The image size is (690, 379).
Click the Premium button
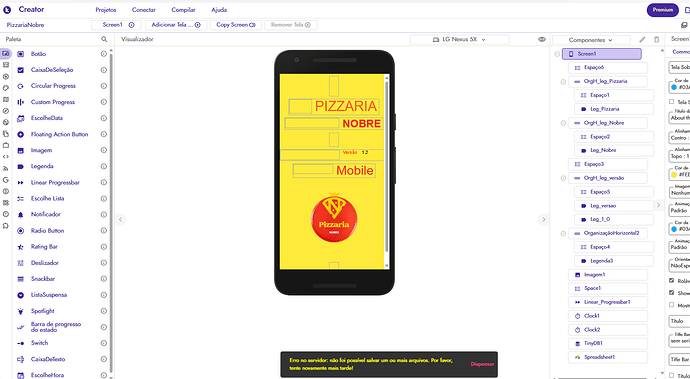click(x=663, y=10)
